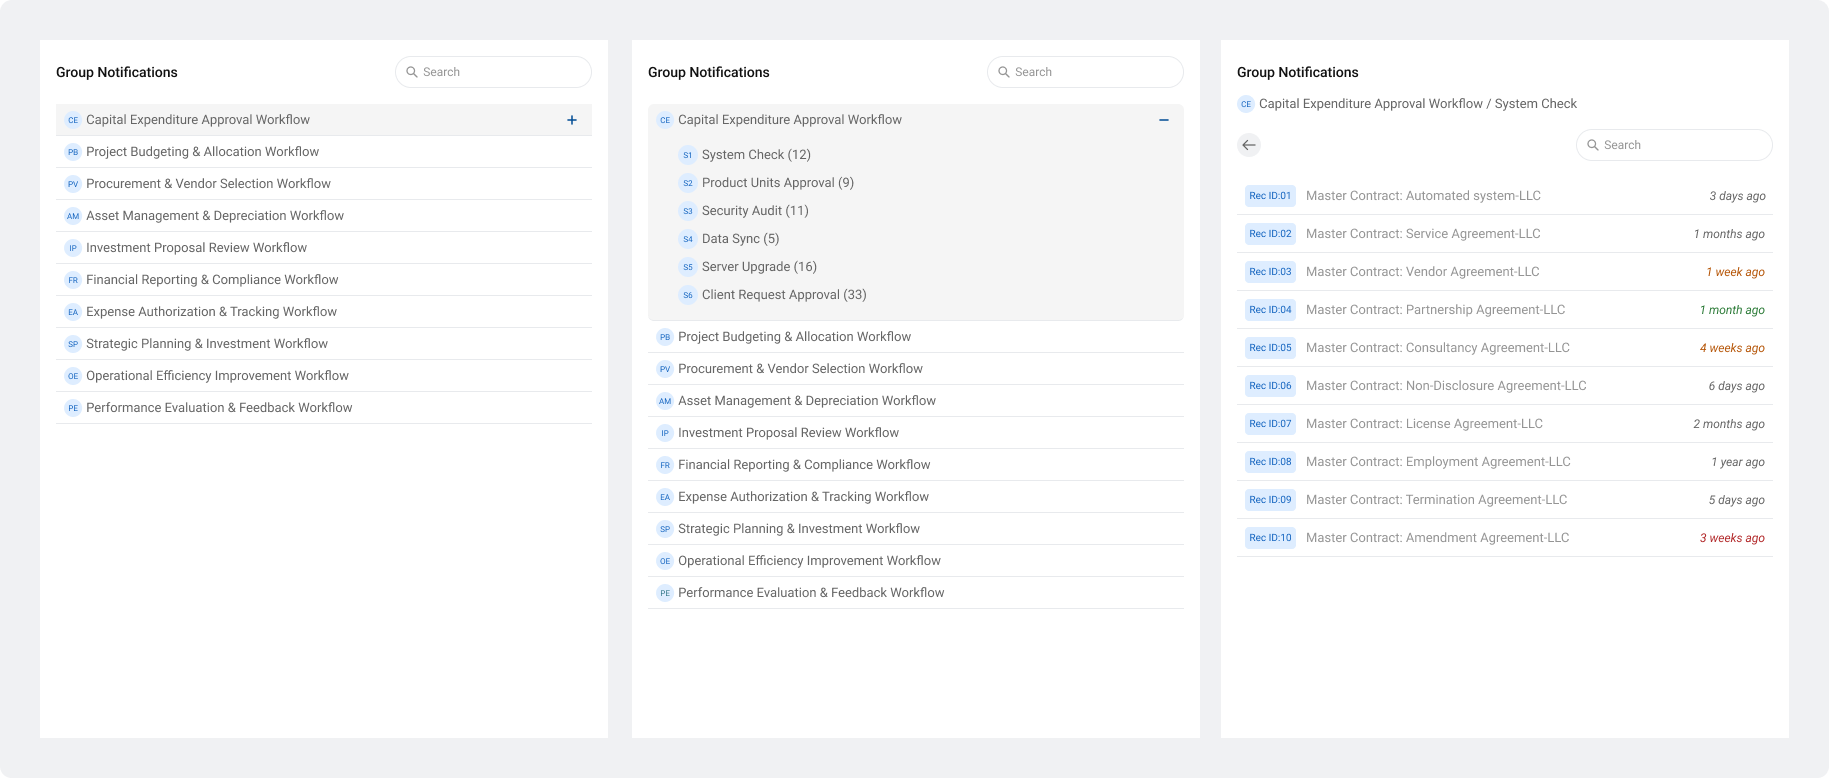Collapse Capital Expenditure workflow with minus icon
The image size is (1829, 778).
click(1163, 120)
